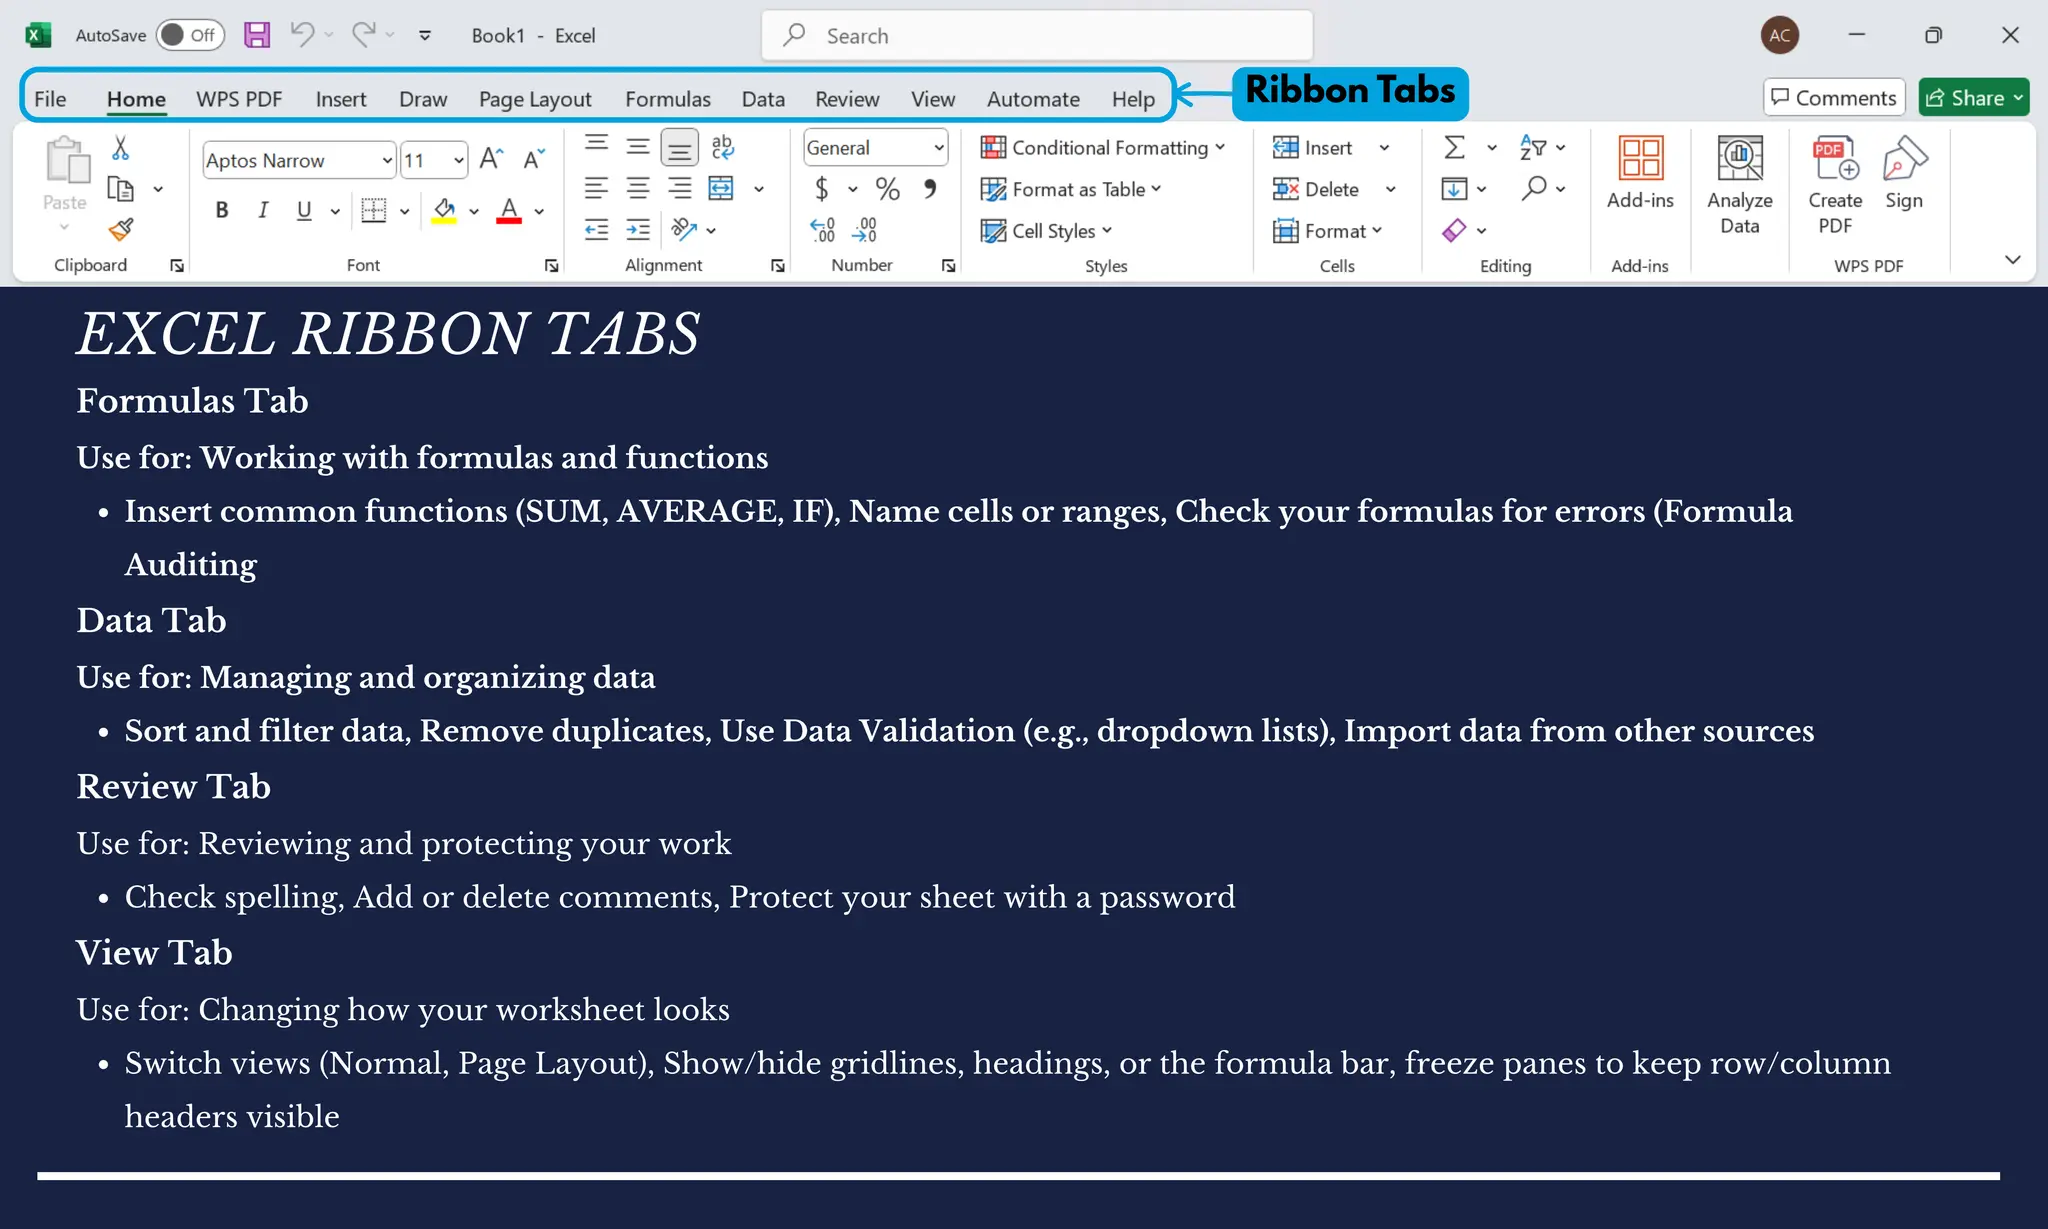Align text left in Alignment group
The height and width of the screenshot is (1229, 2048).
(x=597, y=188)
